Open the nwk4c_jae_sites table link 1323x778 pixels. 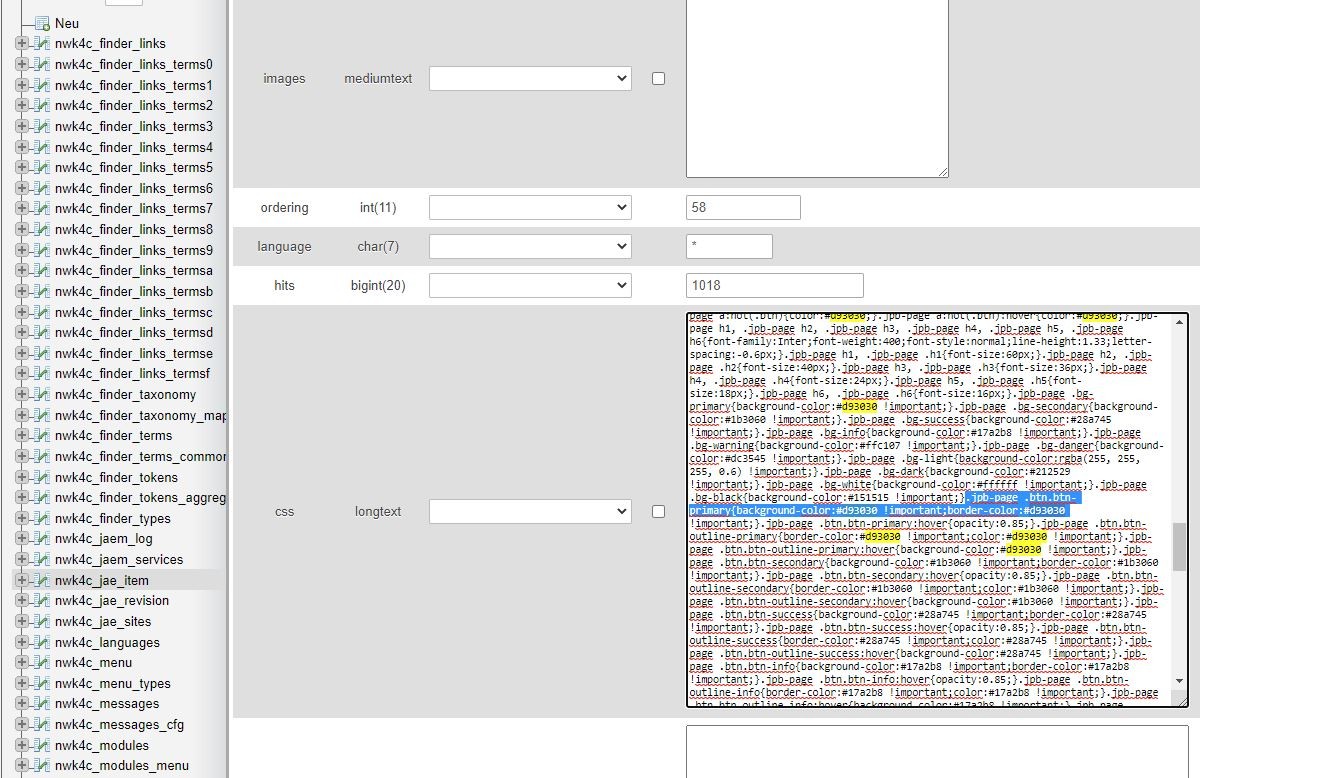(103, 621)
